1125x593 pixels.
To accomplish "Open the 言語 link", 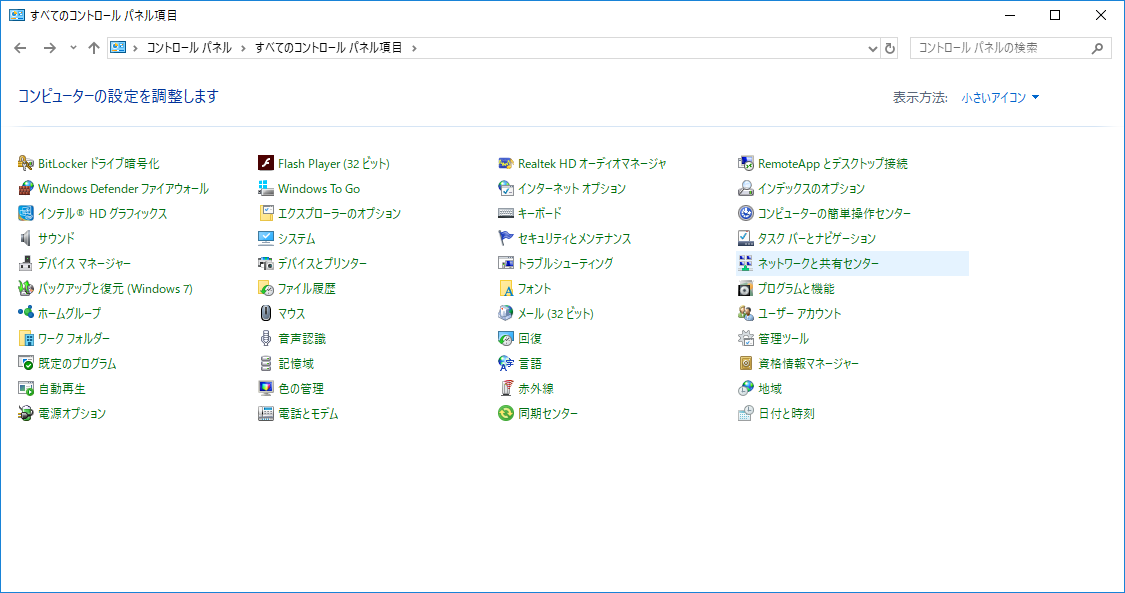I will click(530, 364).
